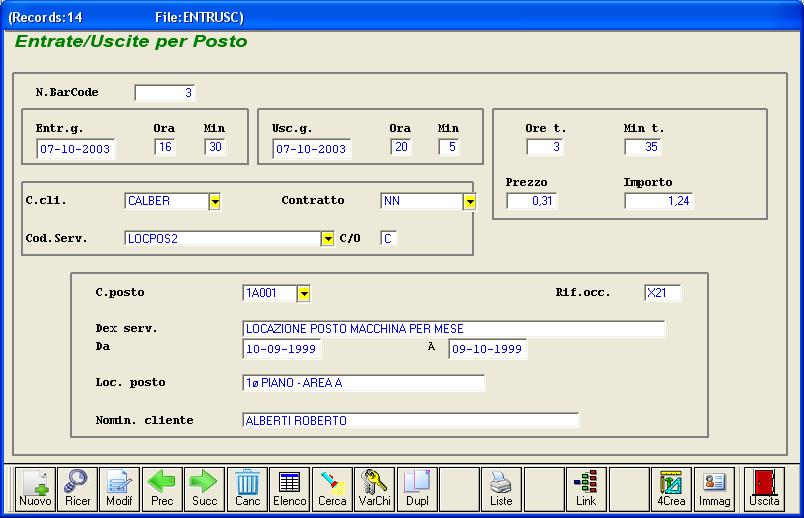Click the Link toolbar icon
Screen dimensions: 804x518
tap(586, 488)
